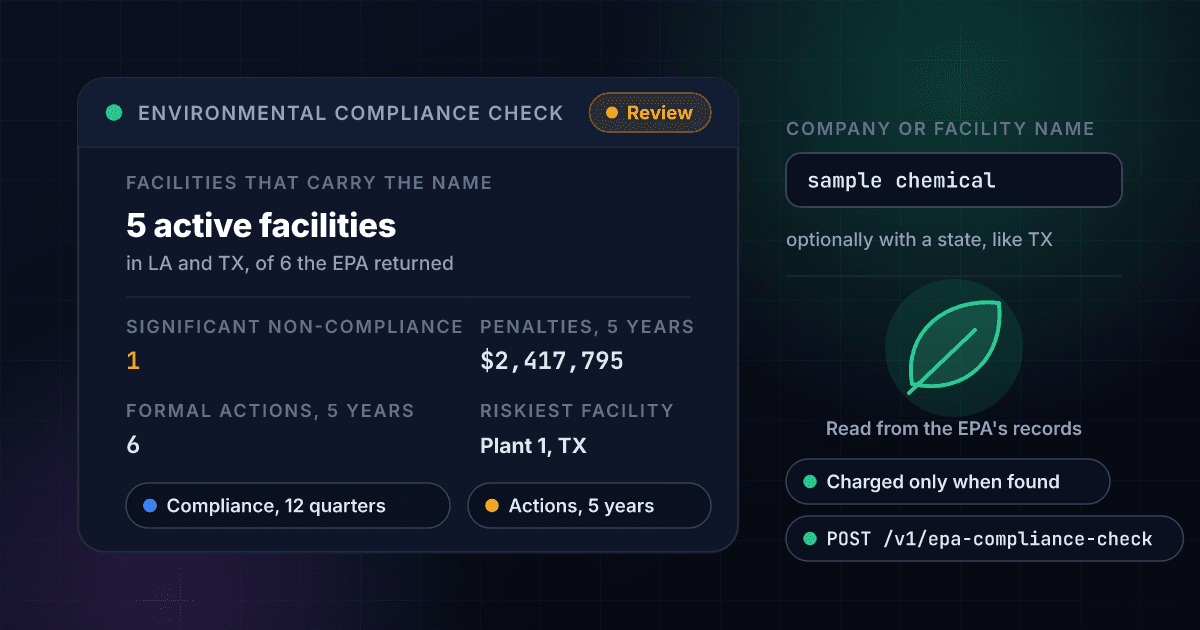
Task: Click 'Read from the EPA's records' caption
Action: (x=954, y=429)
